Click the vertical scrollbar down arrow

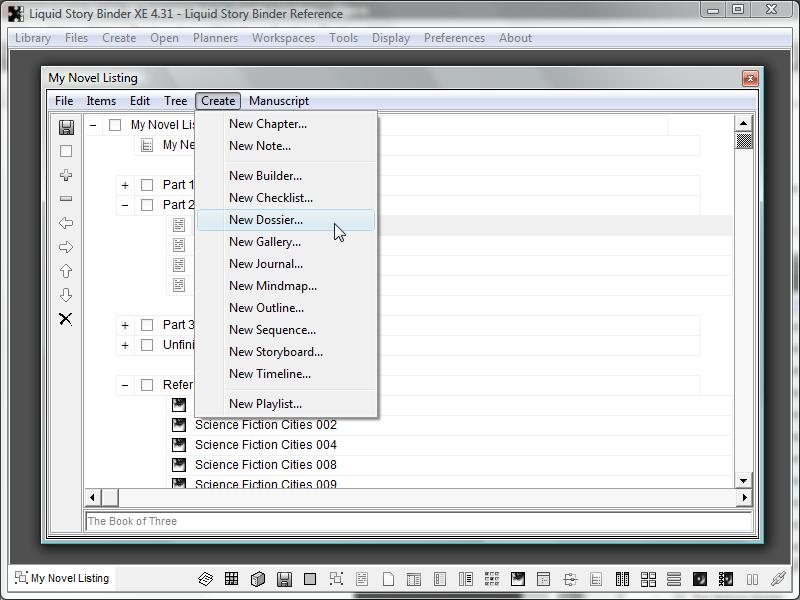[743, 481]
